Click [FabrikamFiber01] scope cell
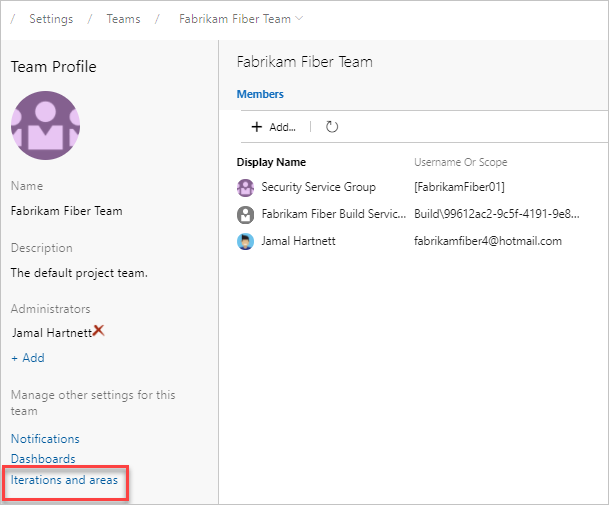The height and width of the screenshot is (505, 609). [x=459, y=187]
